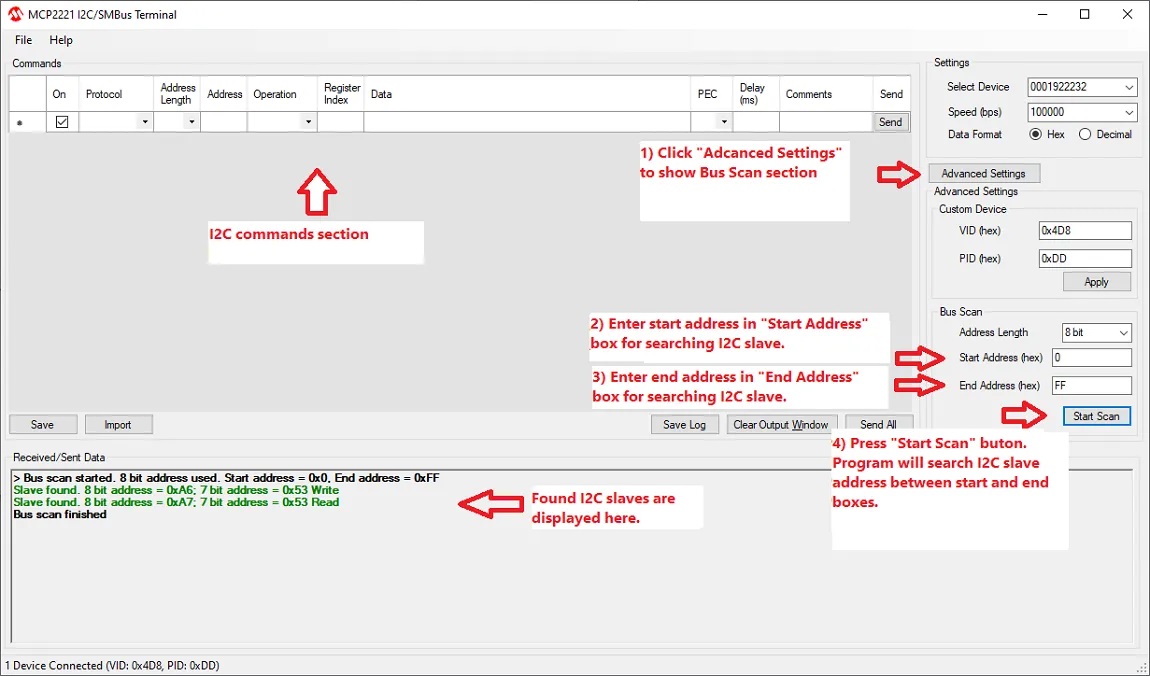This screenshot has width=1150, height=676.
Task: Click the Advanced Settings button
Action: [984, 174]
